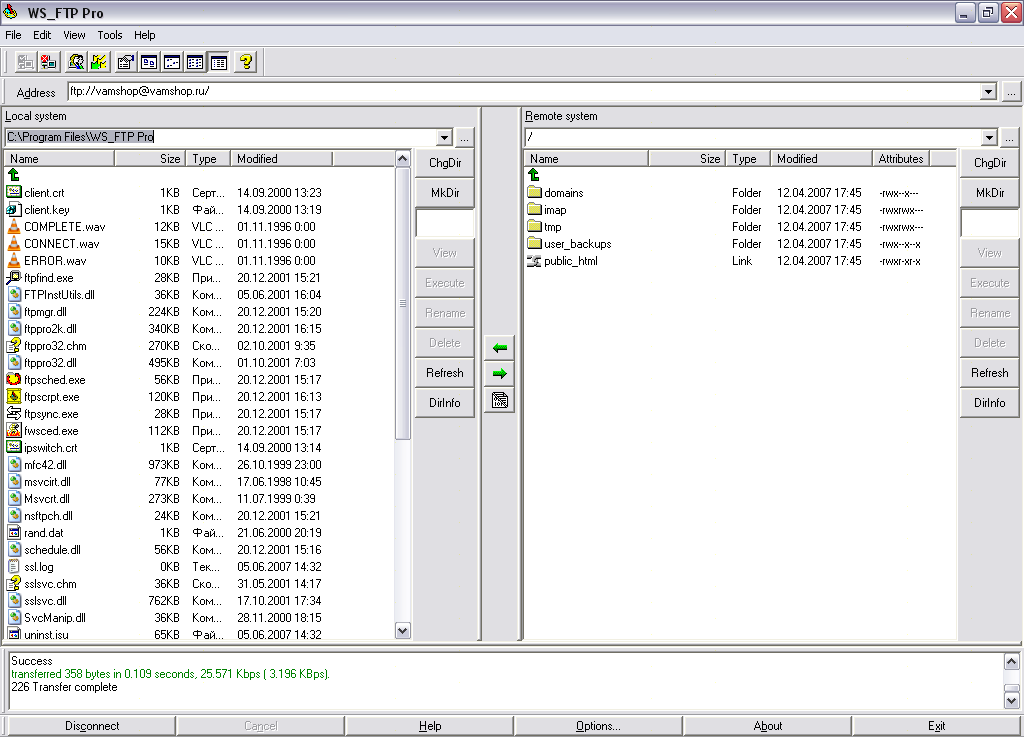This screenshot has height=737, width=1024.
Task: Expand the remote path dropdown arrow
Action: click(x=989, y=138)
